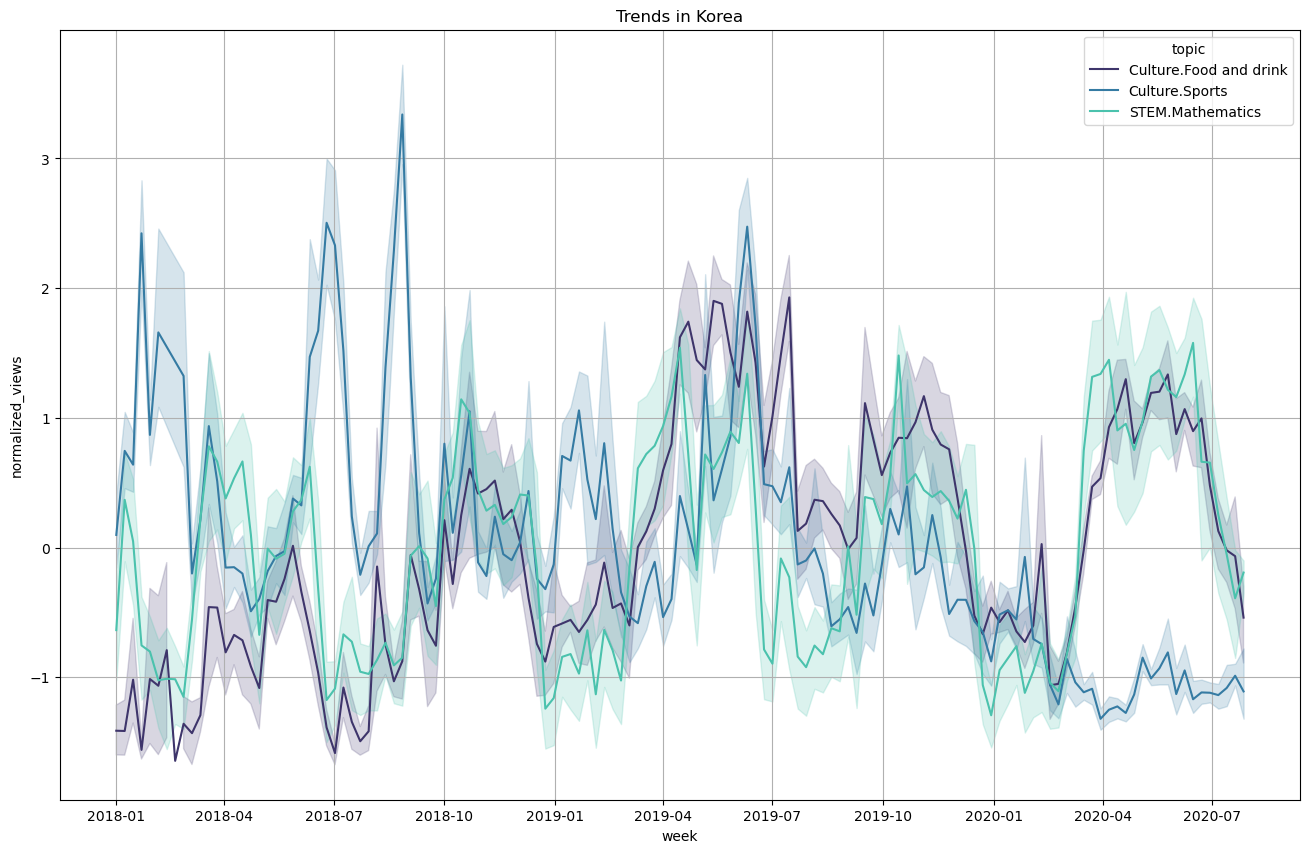Click the x-axis tick label 2019-10
The image size is (1309, 853).
[x=883, y=816]
